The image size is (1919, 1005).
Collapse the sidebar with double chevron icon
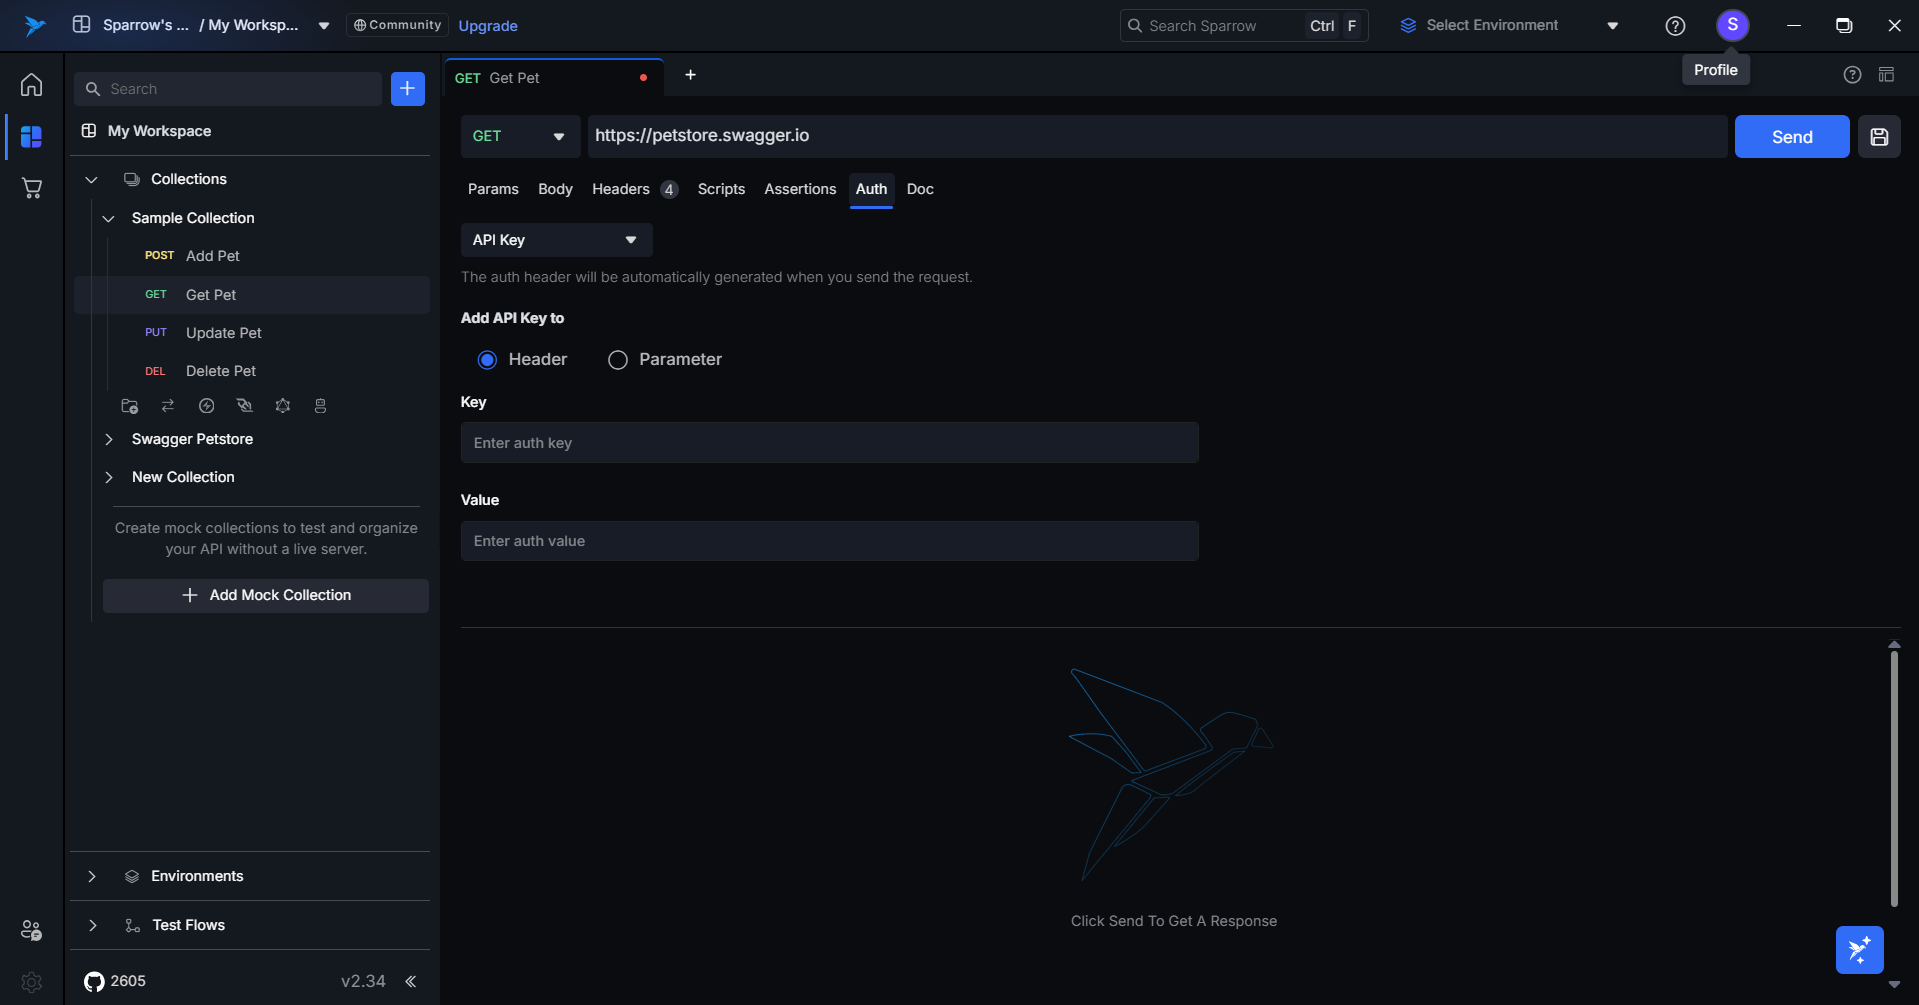[410, 981]
